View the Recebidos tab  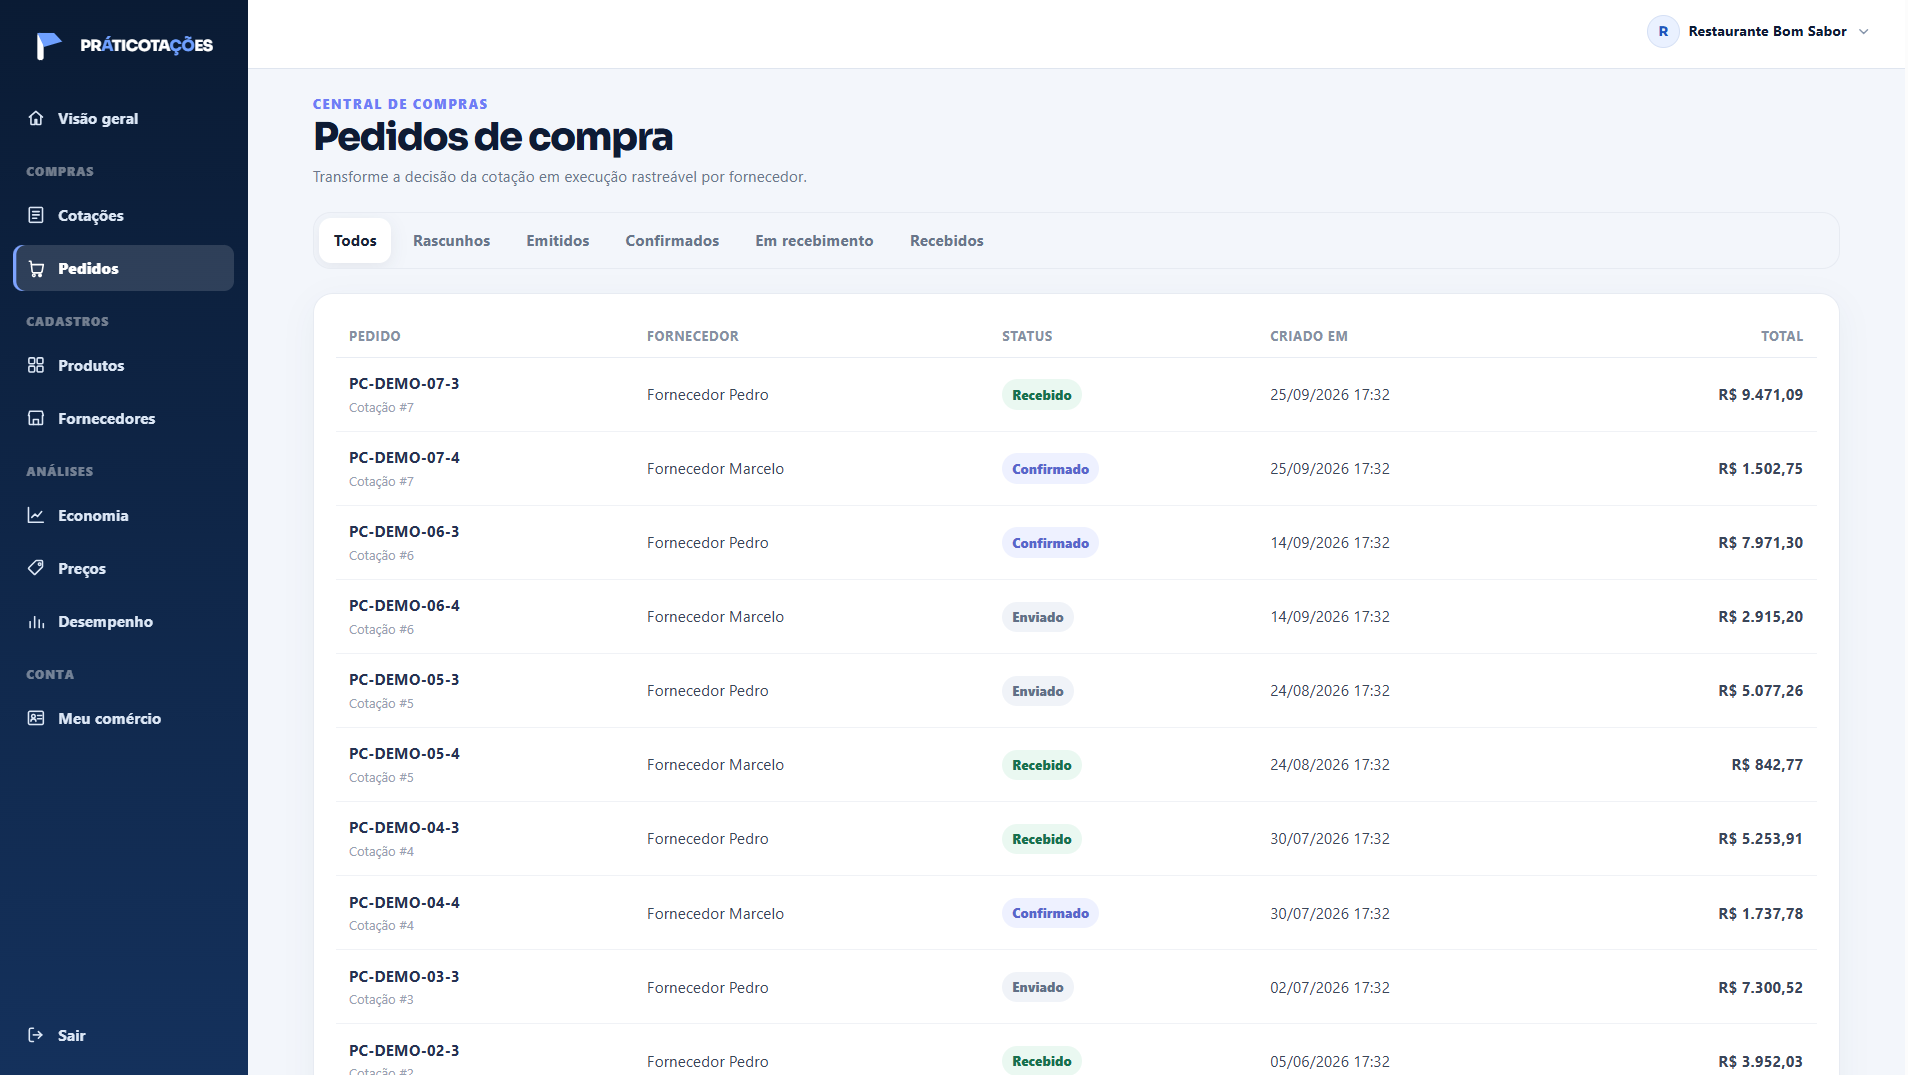(947, 241)
